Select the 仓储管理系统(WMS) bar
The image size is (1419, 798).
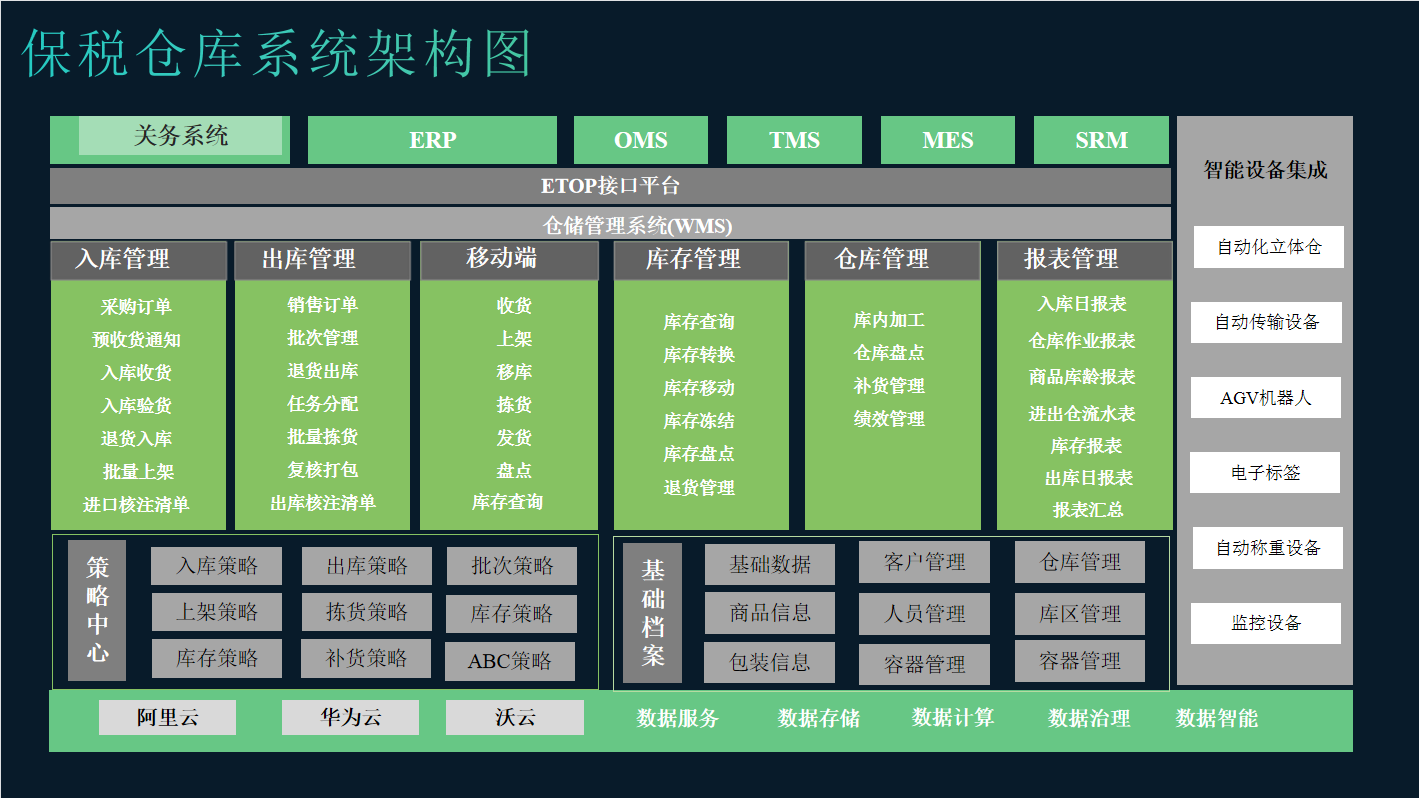[610, 224]
